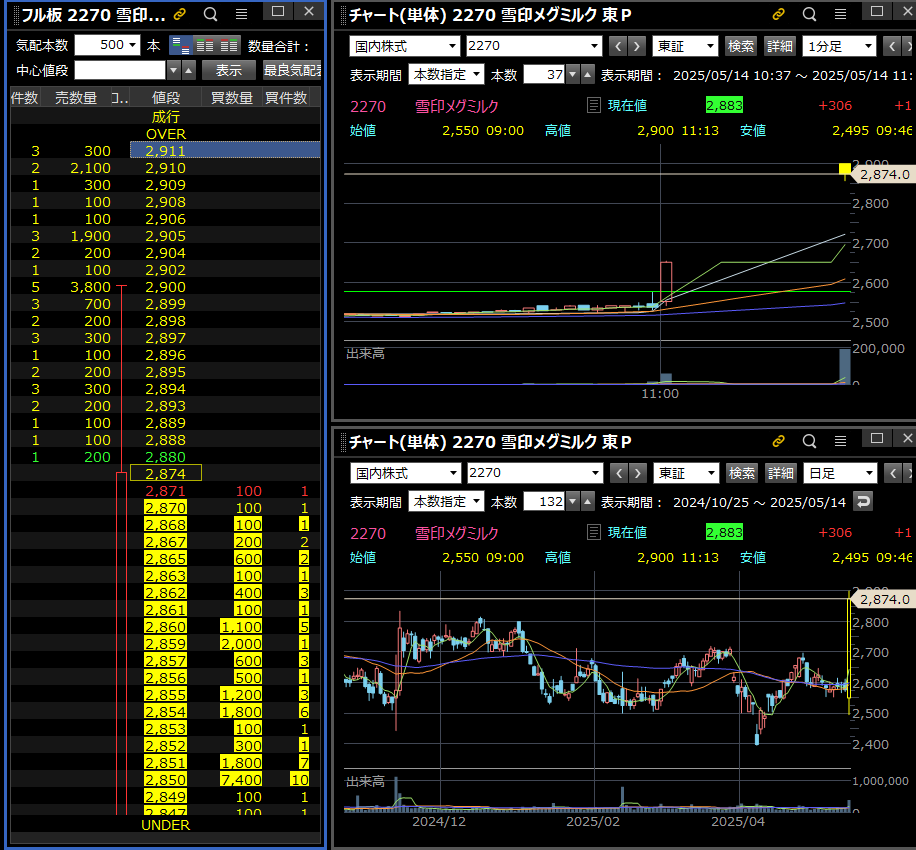
Task: Click the yellow price marker on the 1分足 chart
Action: pyautogui.click(x=845, y=169)
